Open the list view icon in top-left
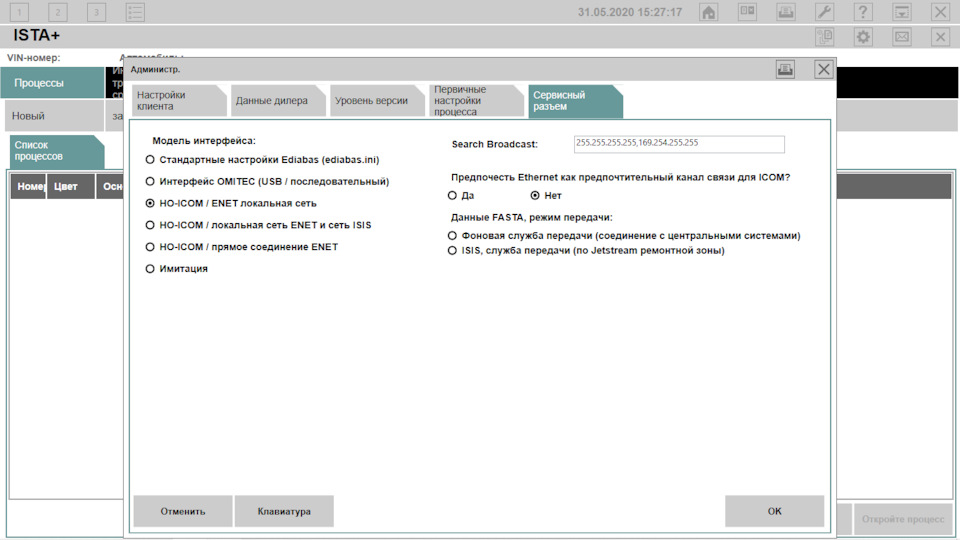This screenshot has width=960, height=540. 135,12
